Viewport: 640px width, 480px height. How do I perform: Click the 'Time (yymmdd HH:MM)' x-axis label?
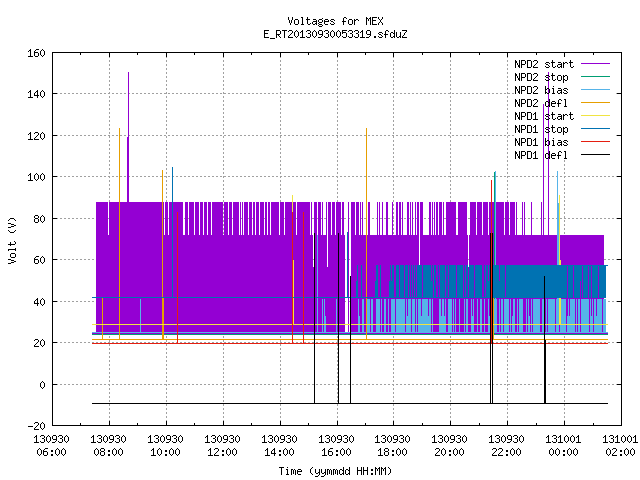pos(335,471)
